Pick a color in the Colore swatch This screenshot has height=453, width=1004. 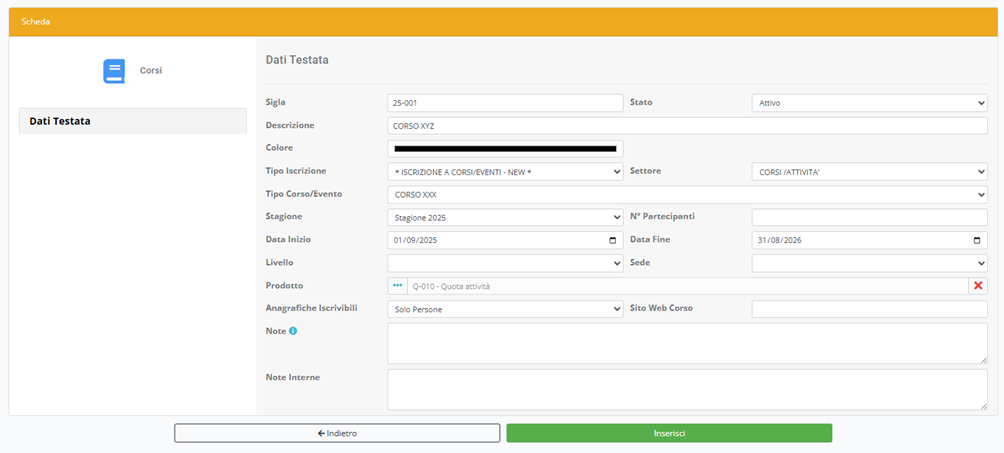coord(504,148)
